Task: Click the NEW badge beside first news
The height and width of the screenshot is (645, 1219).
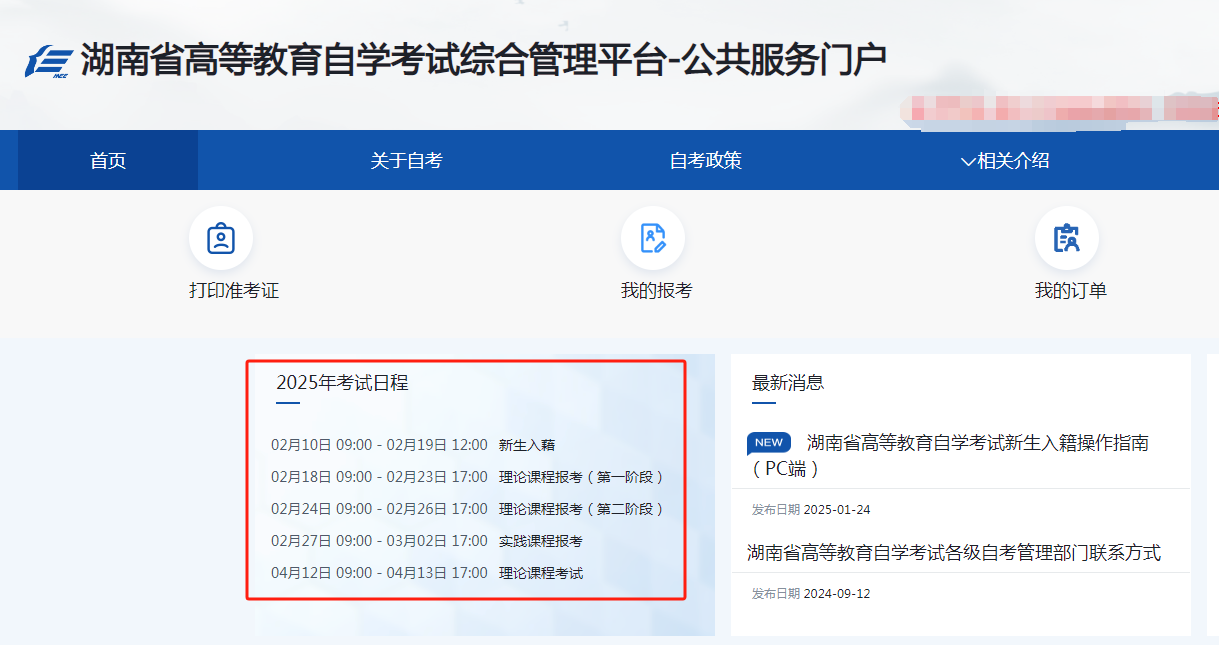Action: [x=769, y=443]
